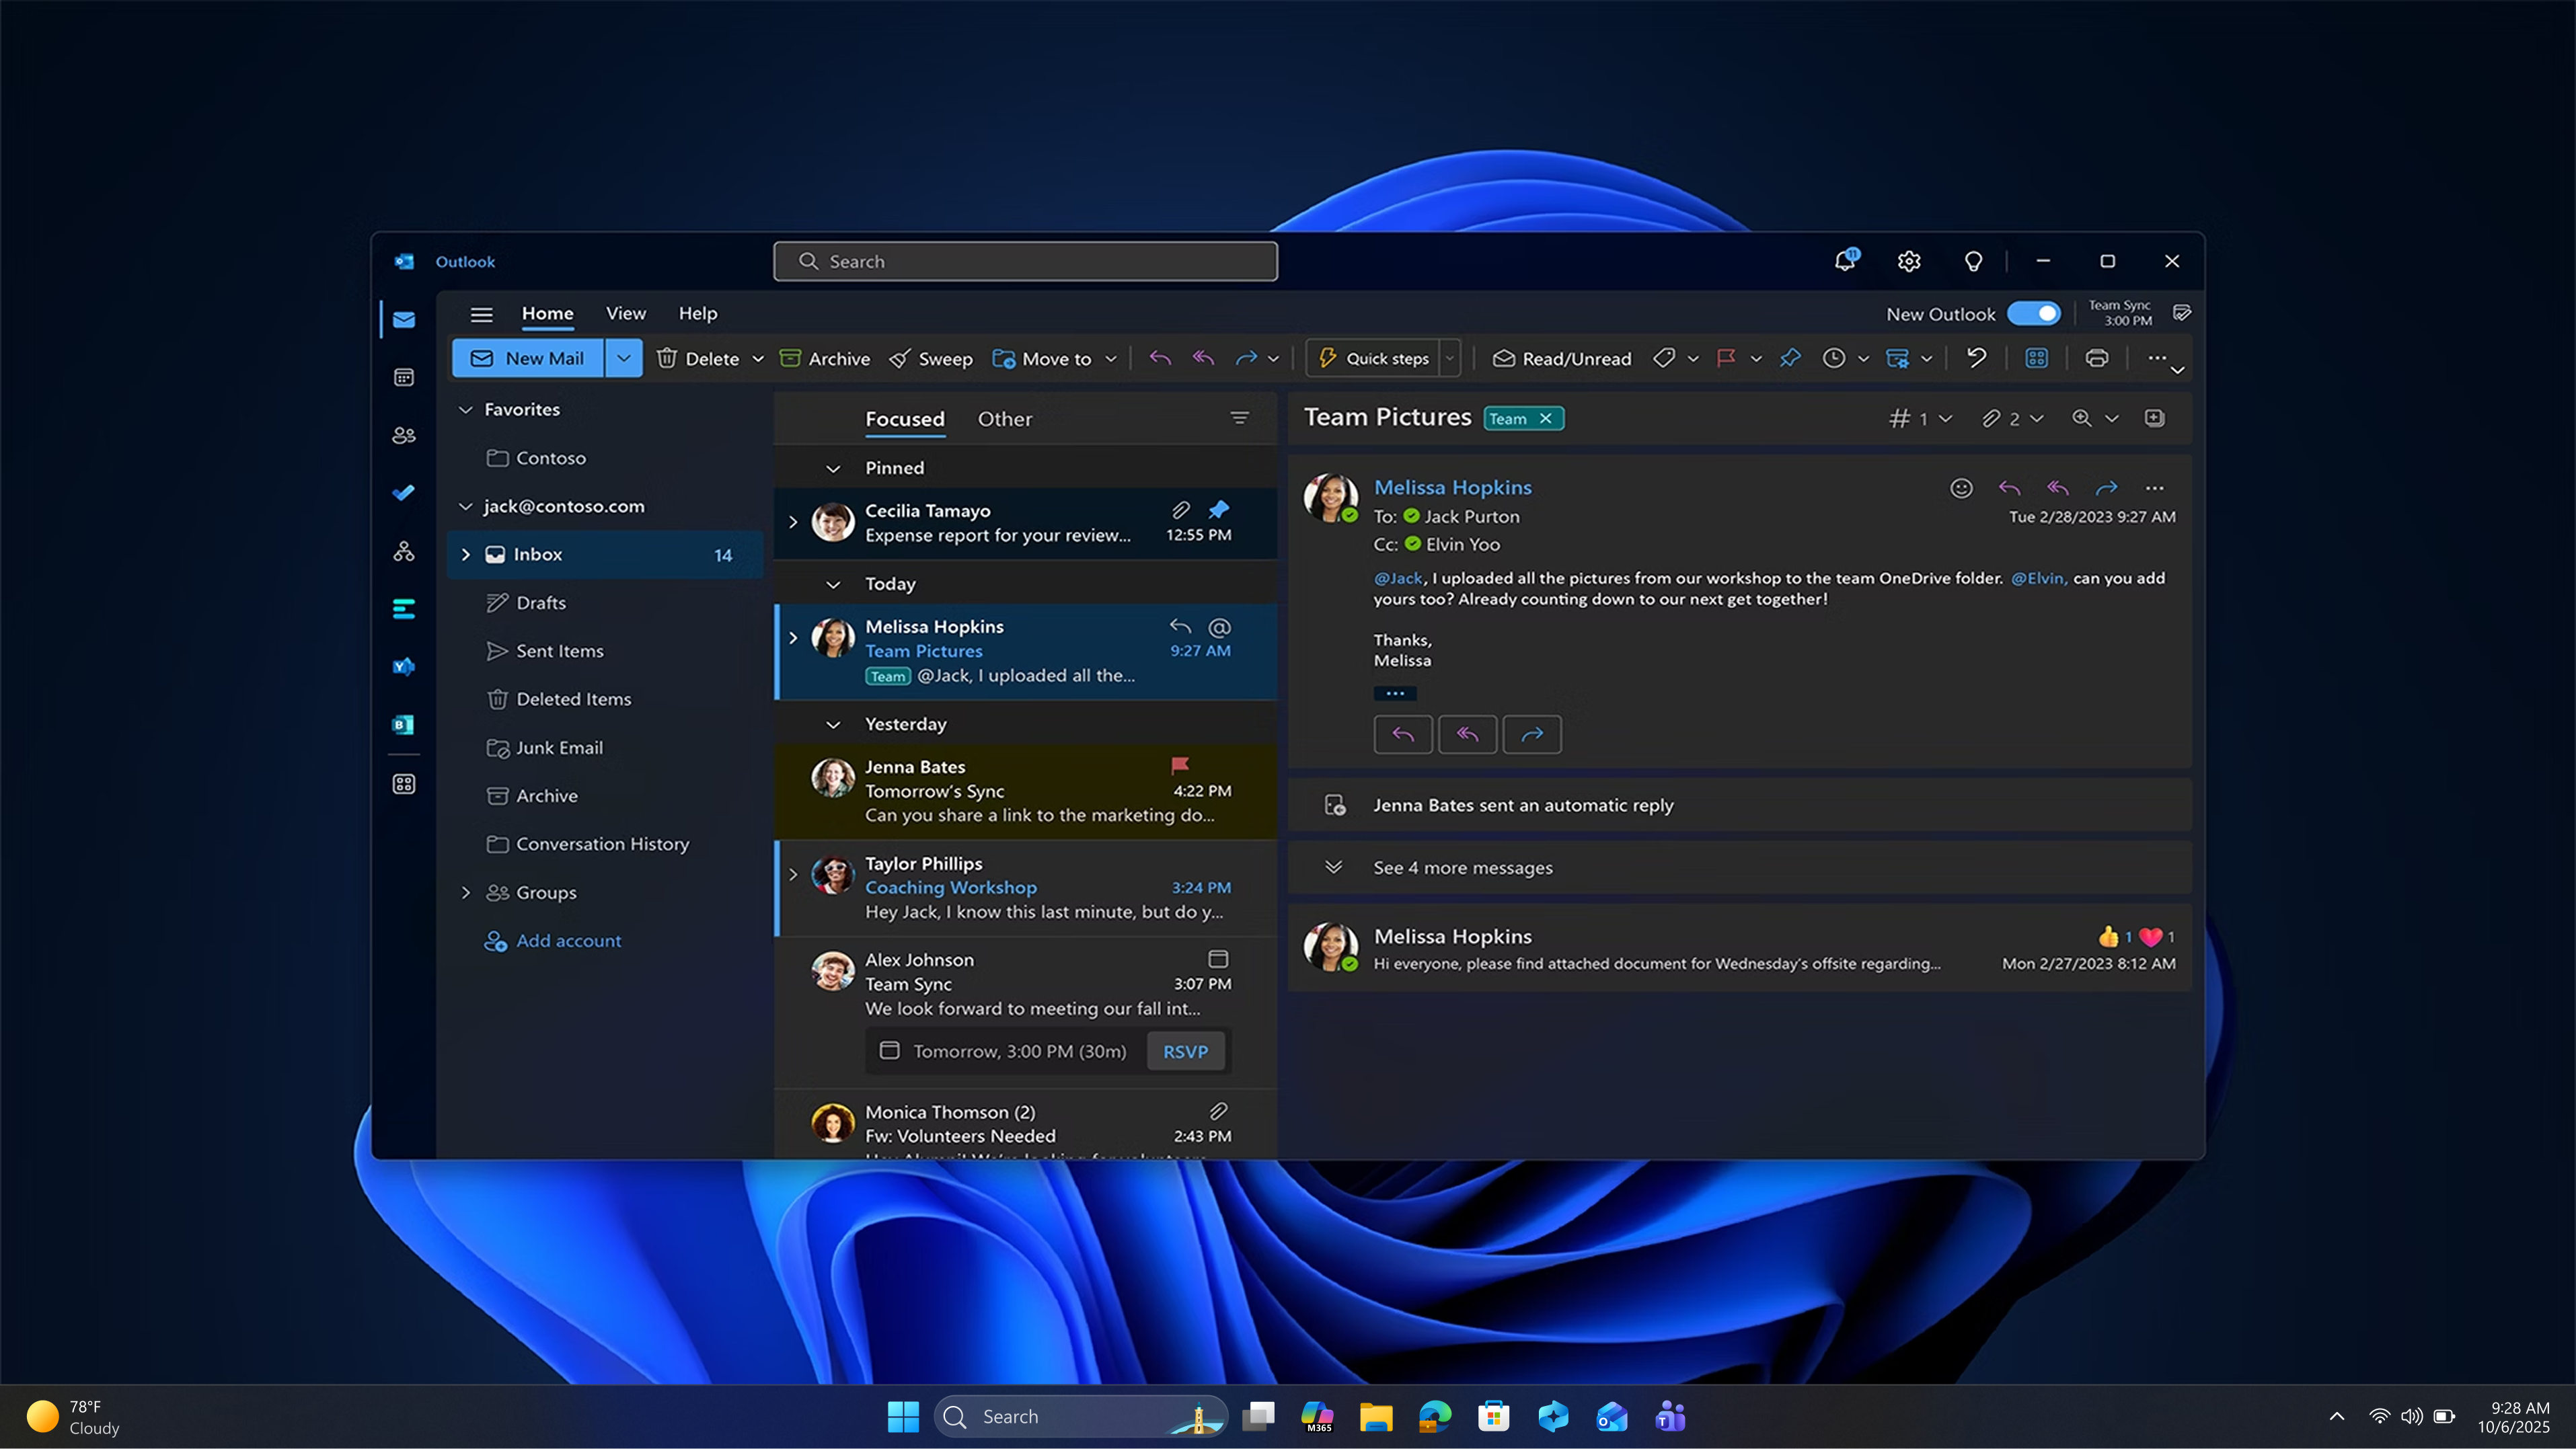The width and height of the screenshot is (2576, 1449).
Task: Select the Sweep tool in the ribbon
Action: [x=930, y=358]
